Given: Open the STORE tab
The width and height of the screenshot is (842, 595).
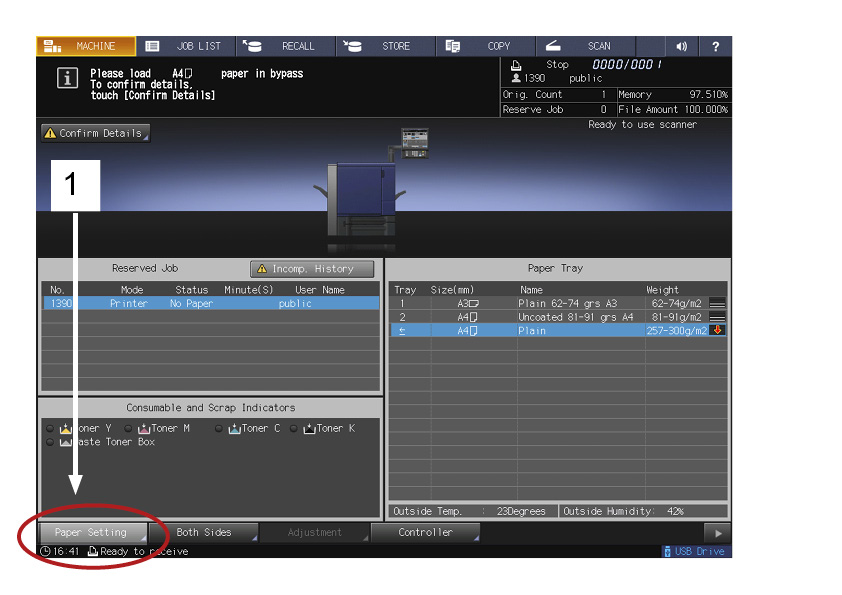Looking at the screenshot, I should click(x=386, y=46).
